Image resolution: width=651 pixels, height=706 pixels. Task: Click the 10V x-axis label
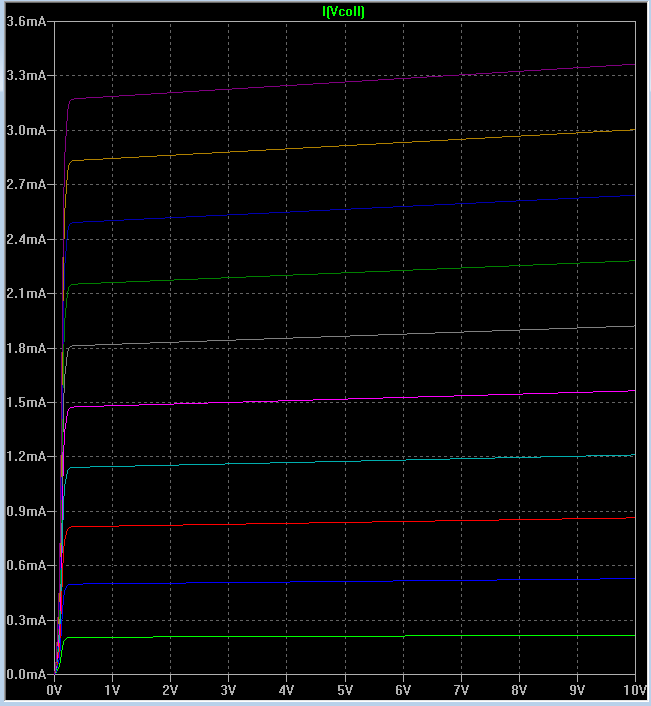(x=635, y=690)
